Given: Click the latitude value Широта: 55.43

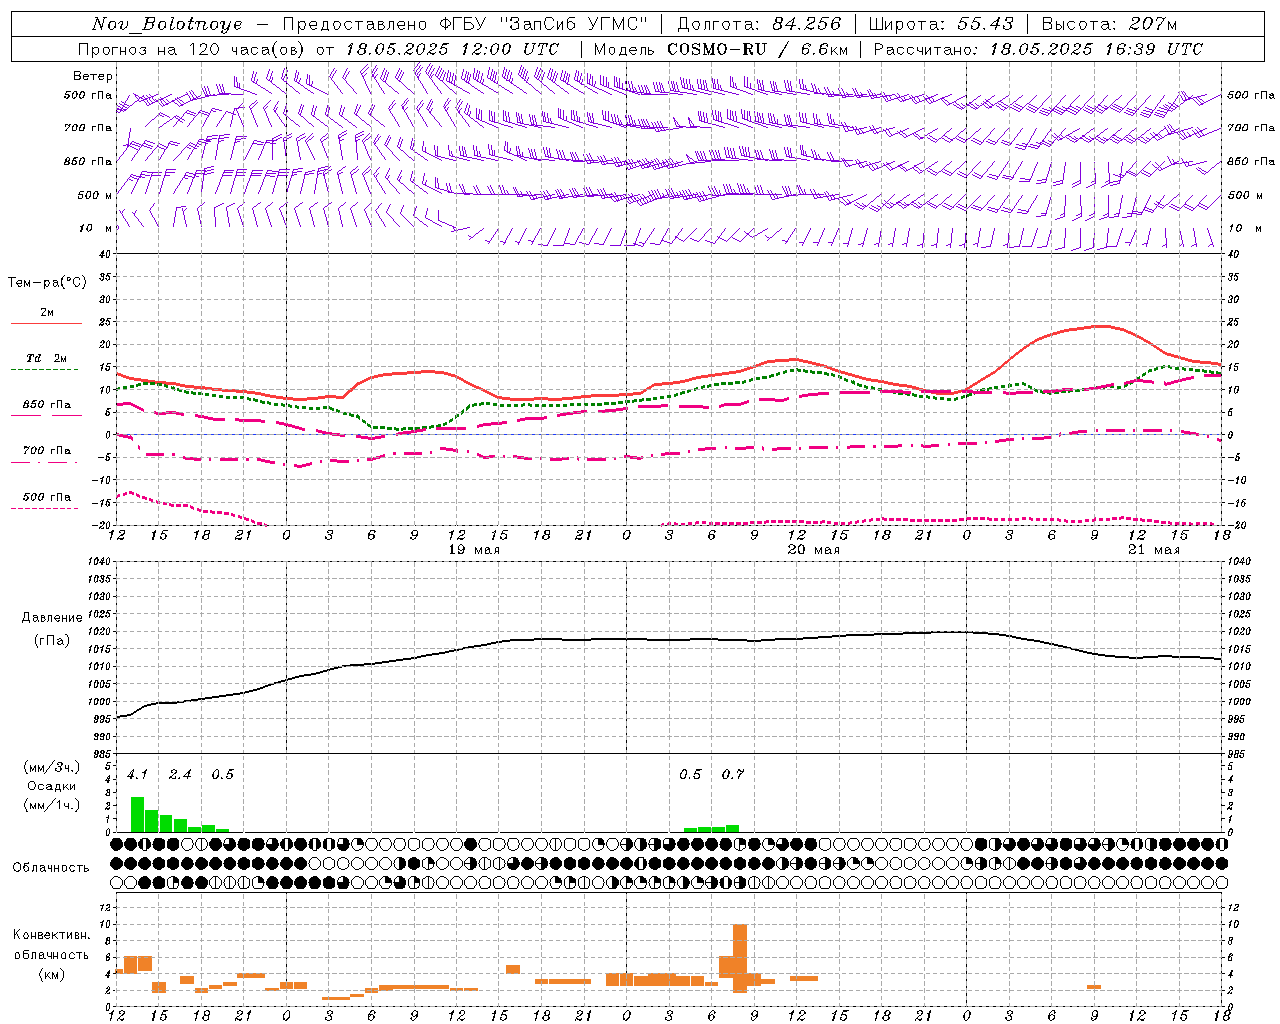Looking at the screenshot, I should tap(941, 24).
